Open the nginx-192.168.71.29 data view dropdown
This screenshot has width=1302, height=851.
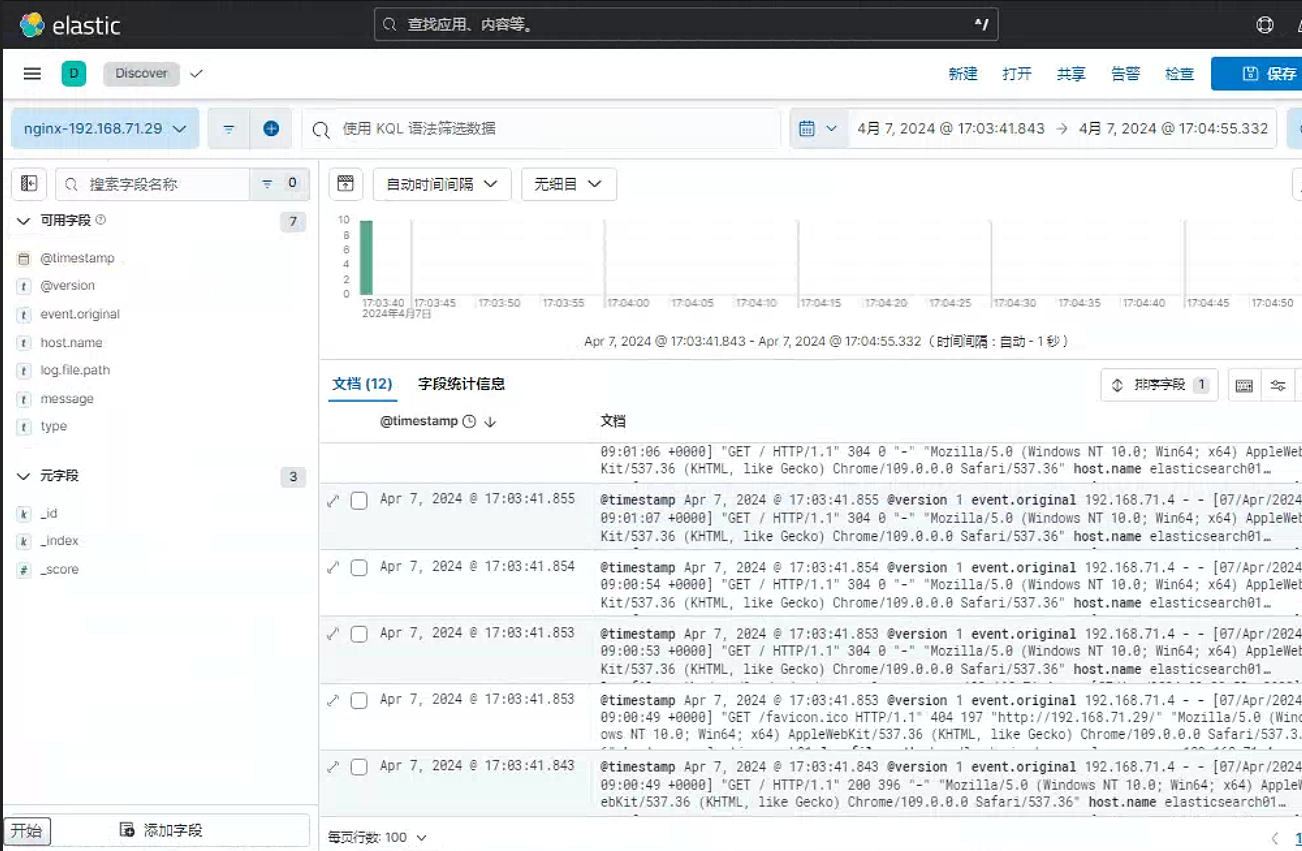pyautogui.click(x=105, y=129)
